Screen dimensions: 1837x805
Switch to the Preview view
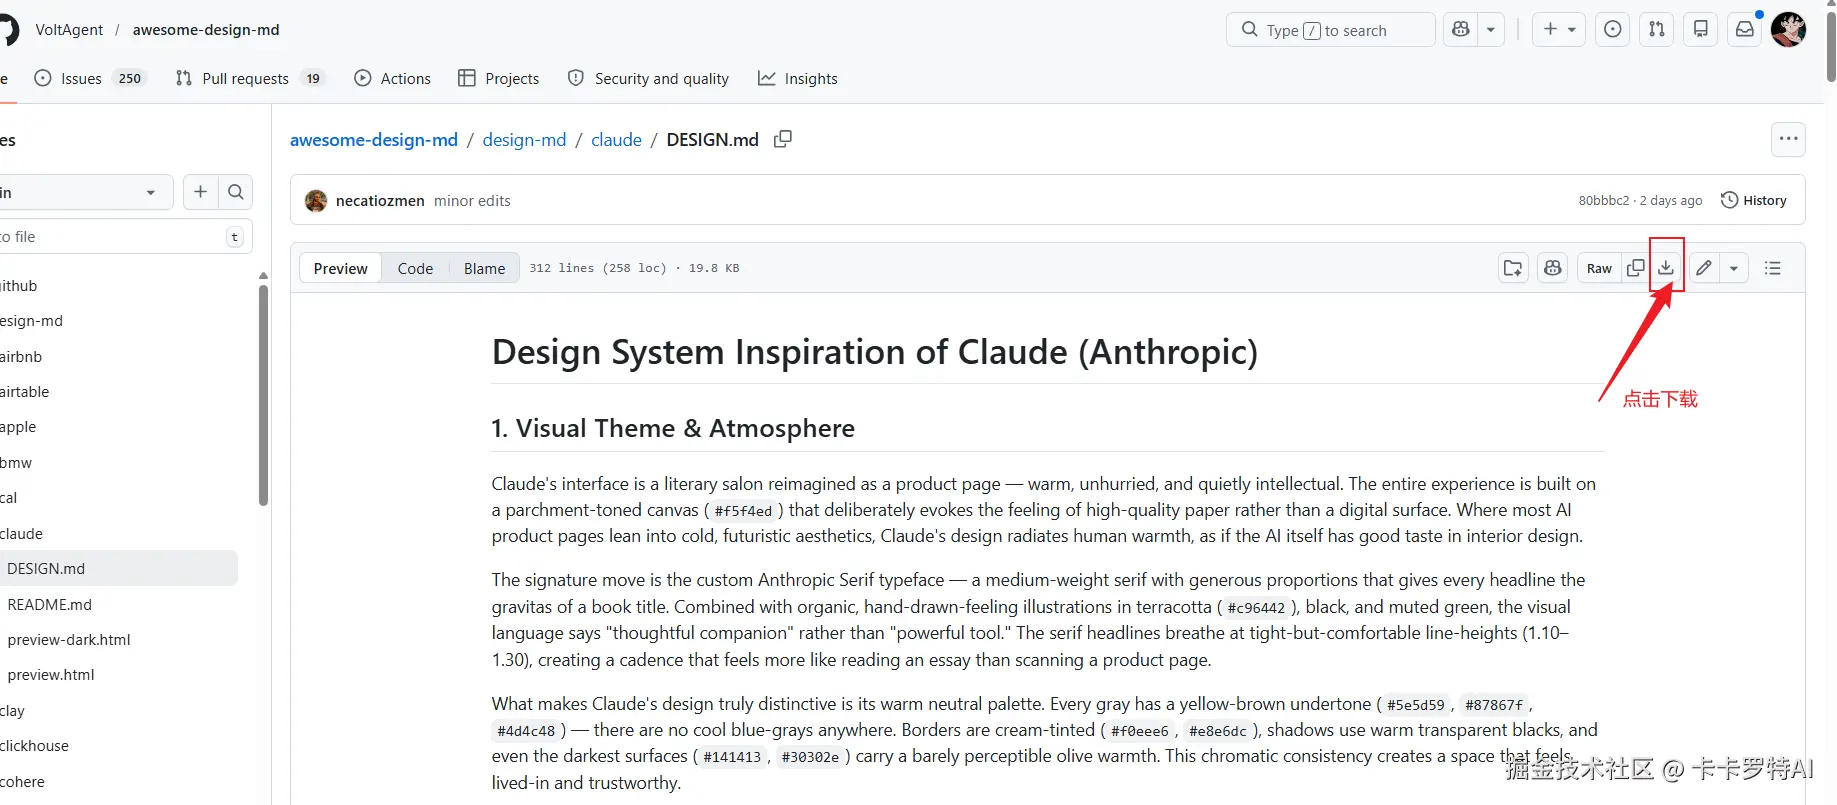[x=341, y=268]
